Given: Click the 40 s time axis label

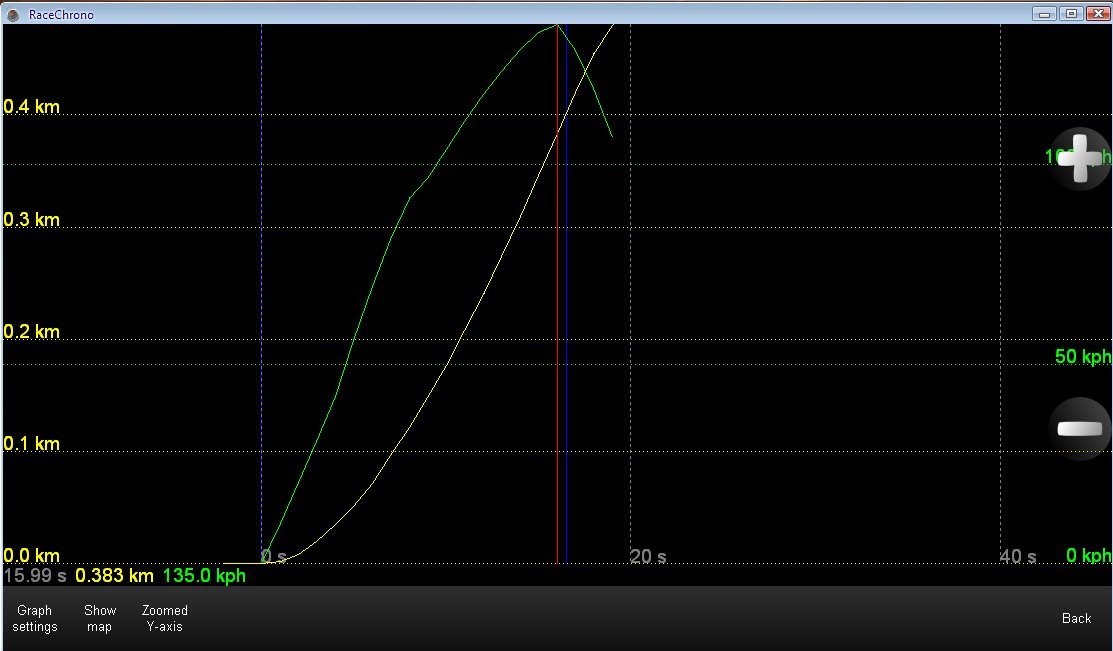Looking at the screenshot, I should point(1018,557).
